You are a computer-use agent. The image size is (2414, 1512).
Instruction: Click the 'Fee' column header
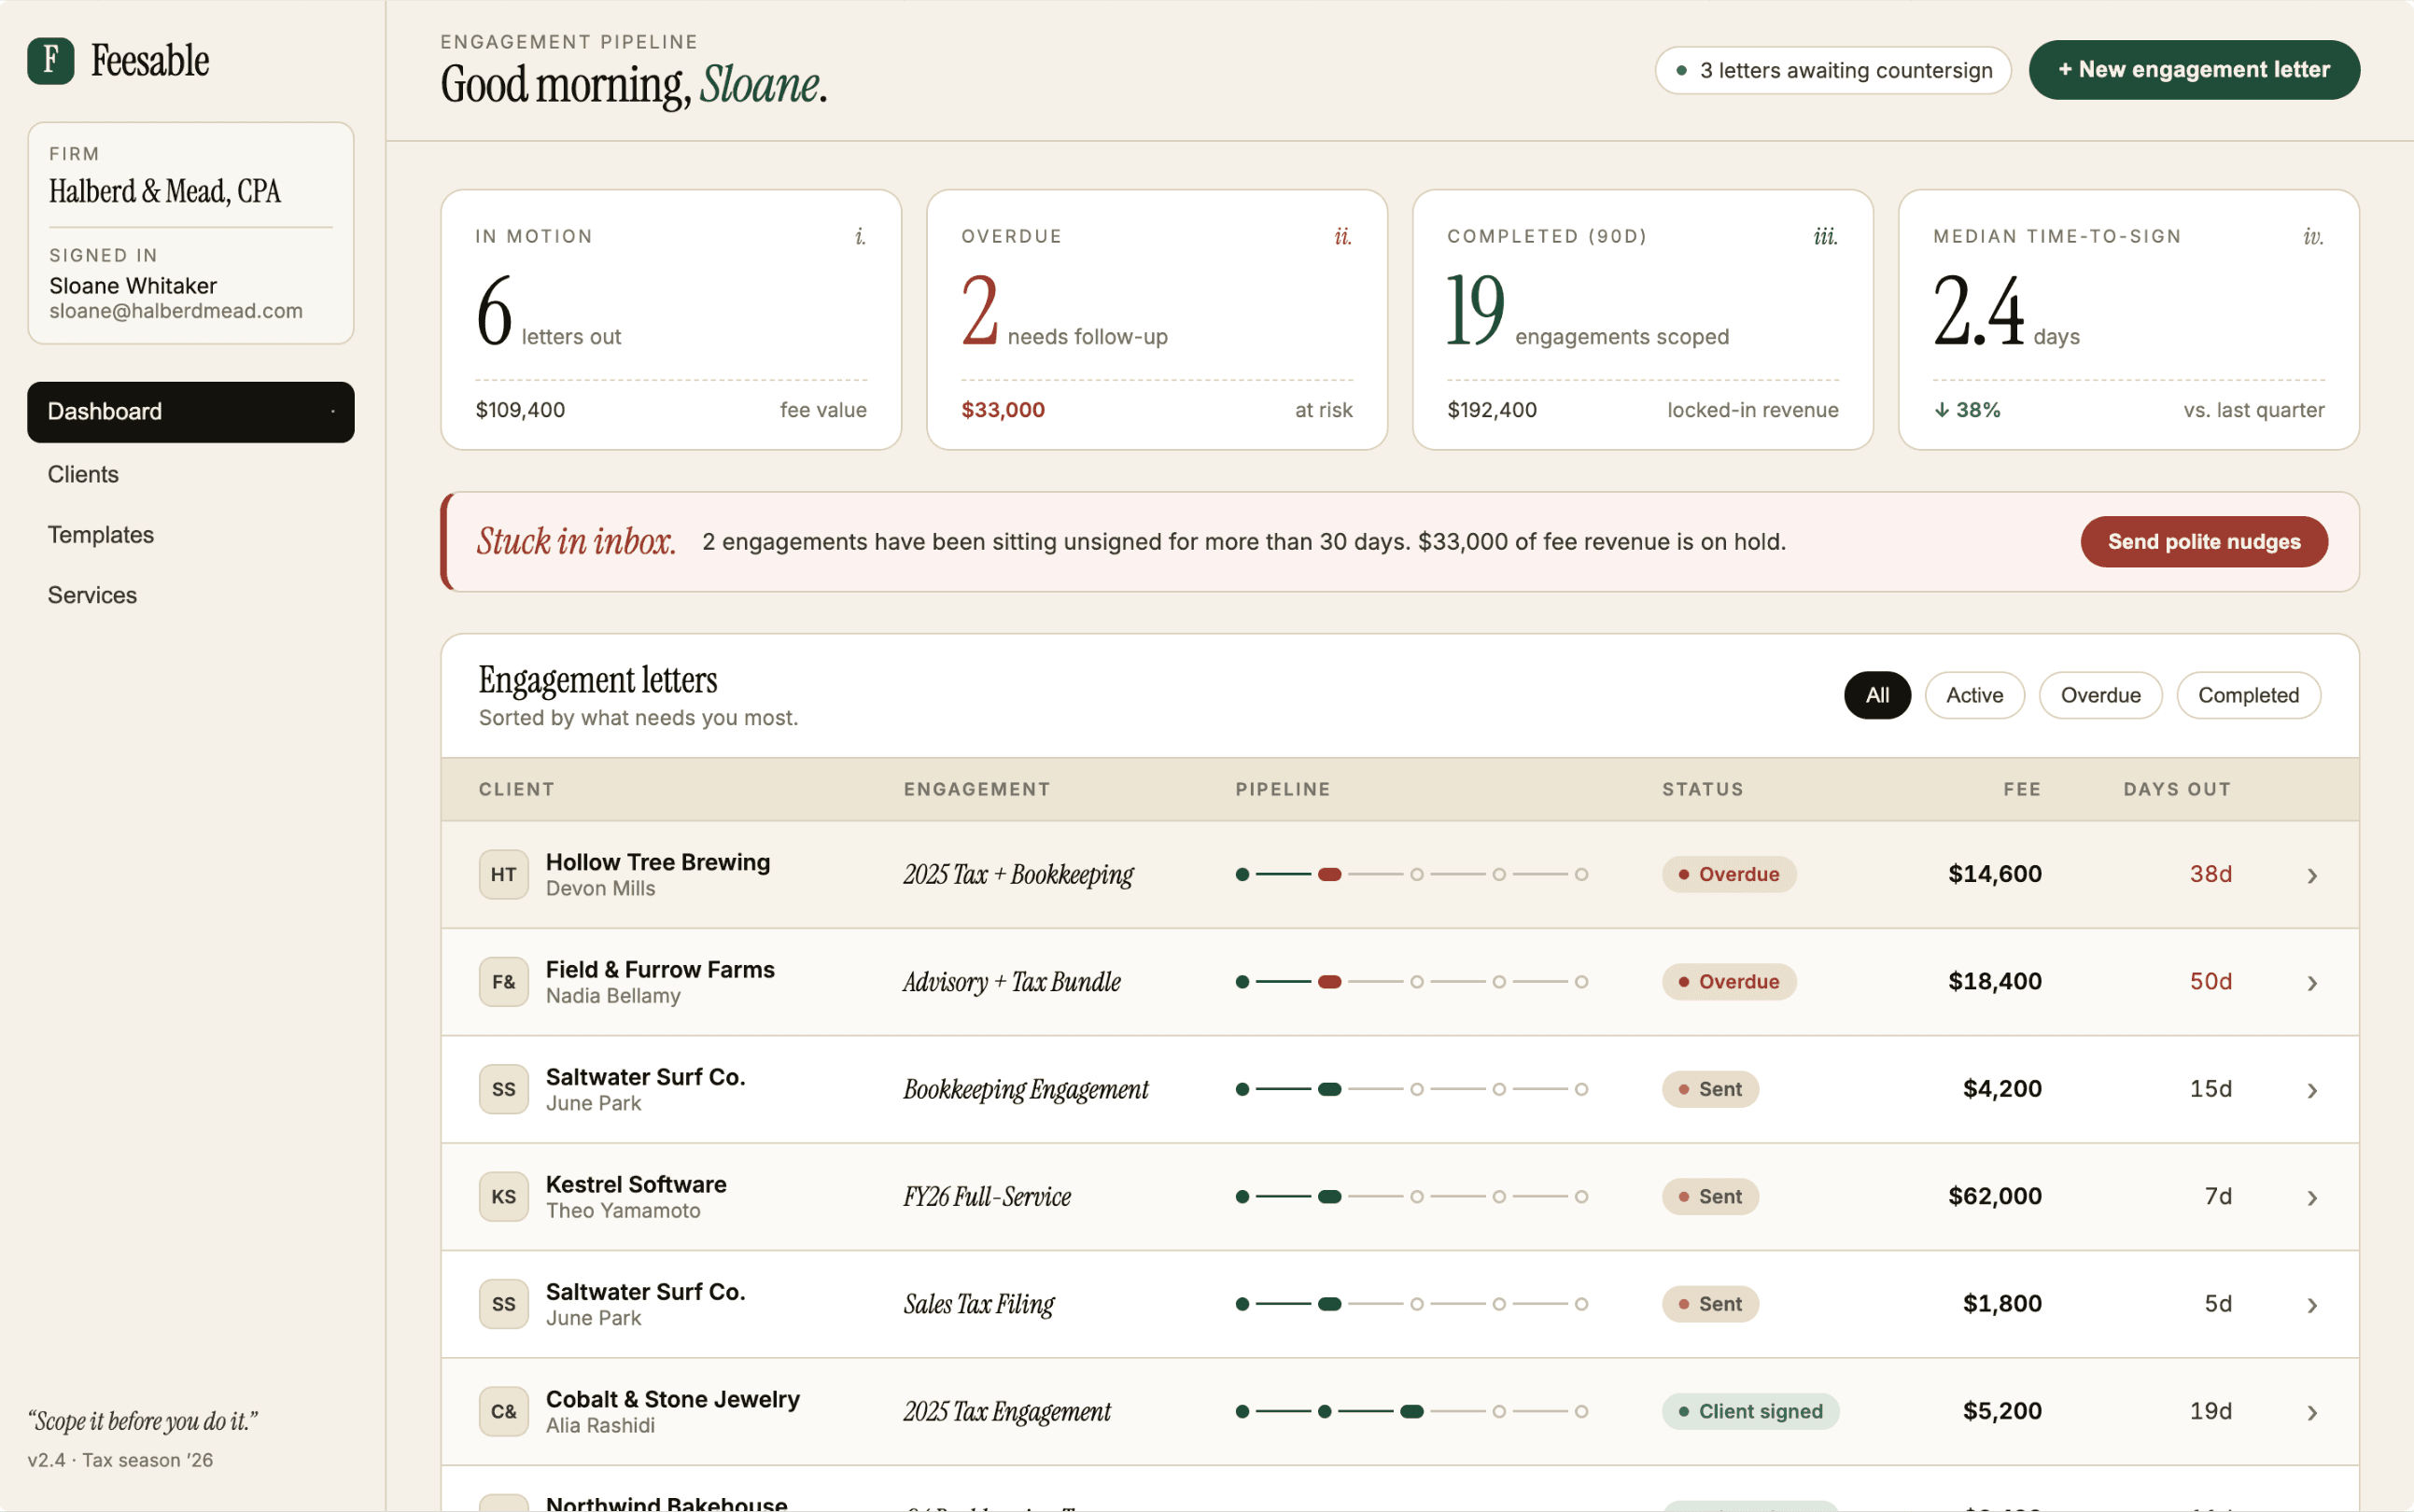pos(2022,789)
